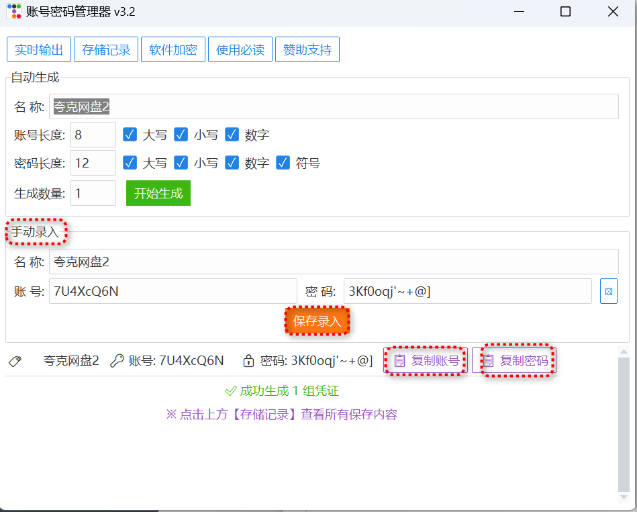Click 账号: 7U4XcQ6N text in record row
Image resolution: width=637 pixels, height=512 pixels.
click(176, 360)
